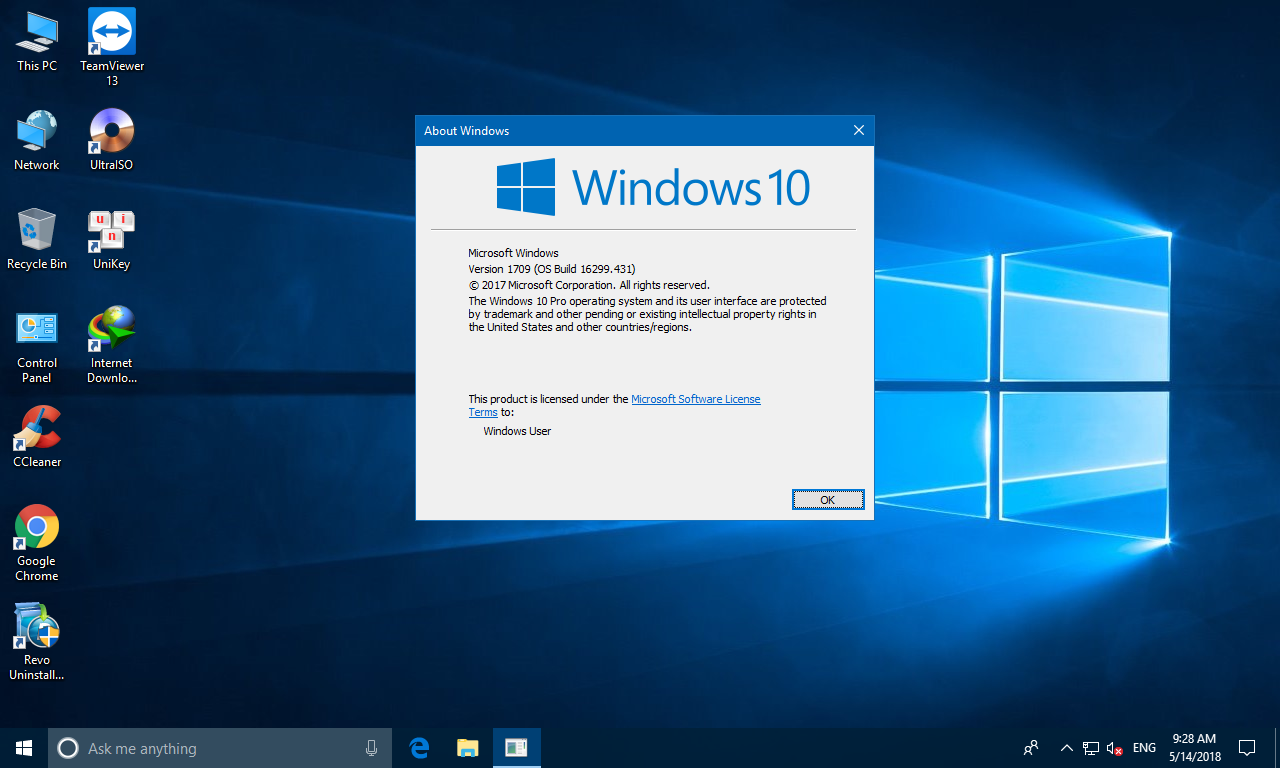
Task: Click the About Windows taskbar button
Action: (516, 748)
